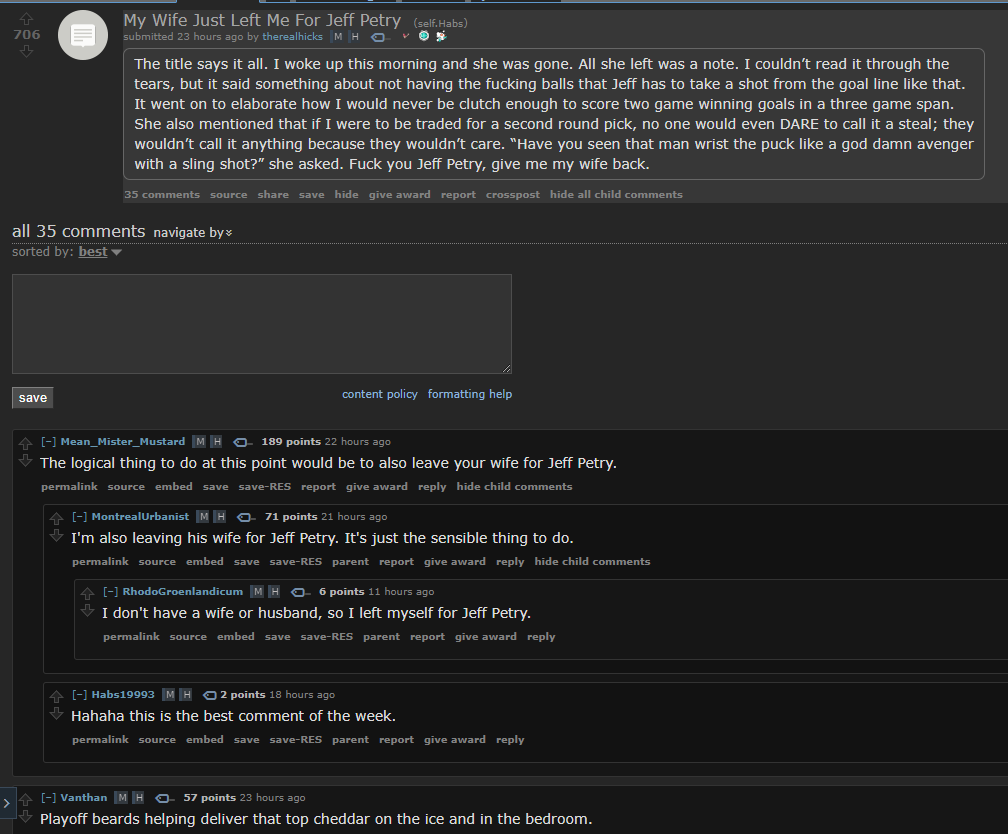Click reply under RhodoGroenlandicum's comment

pos(541,637)
